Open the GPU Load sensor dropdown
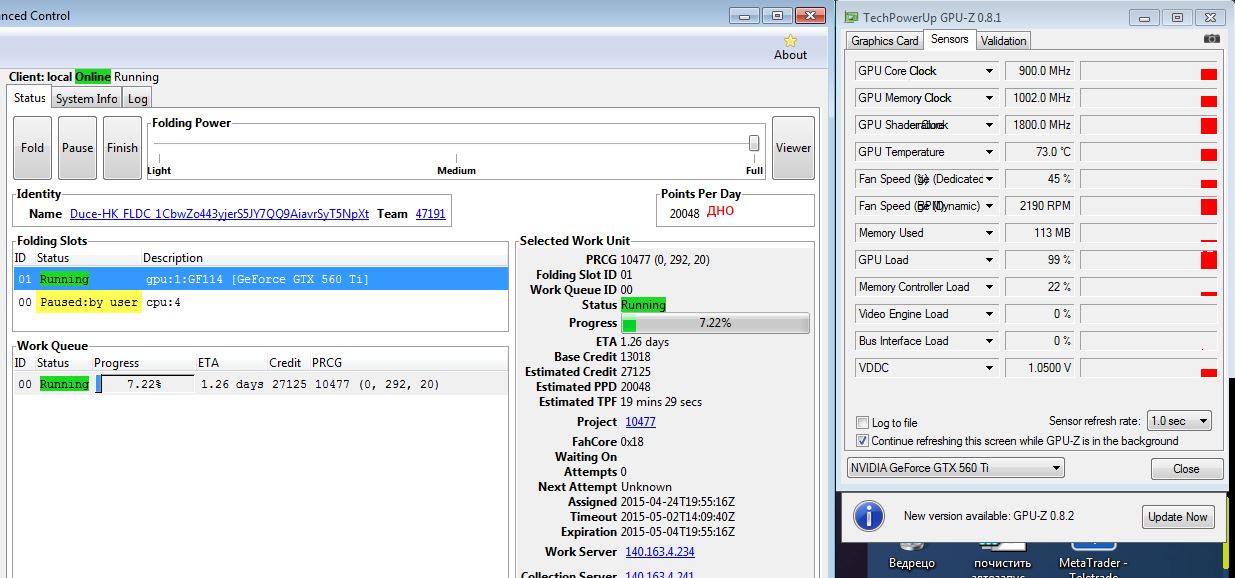1235x578 pixels. coord(989,260)
